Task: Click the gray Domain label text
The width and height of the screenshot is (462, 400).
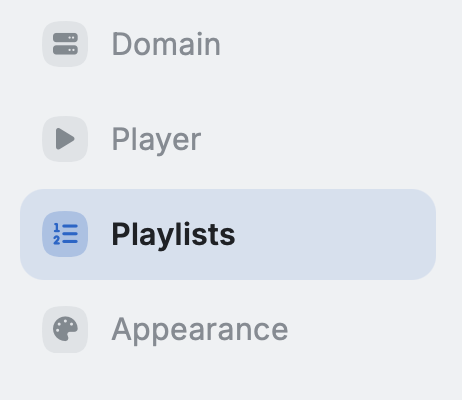Action: [166, 44]
